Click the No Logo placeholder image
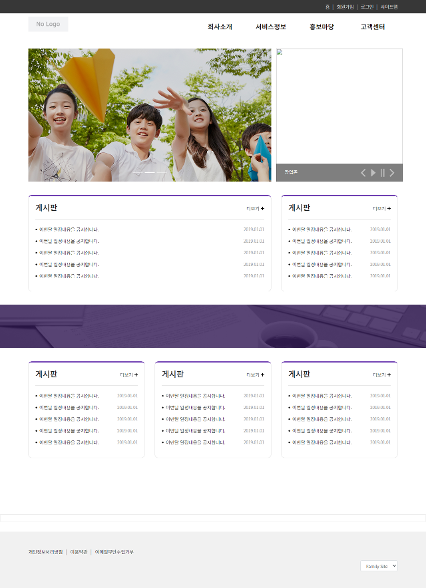 pyautogui.click(x=48, y=24)
